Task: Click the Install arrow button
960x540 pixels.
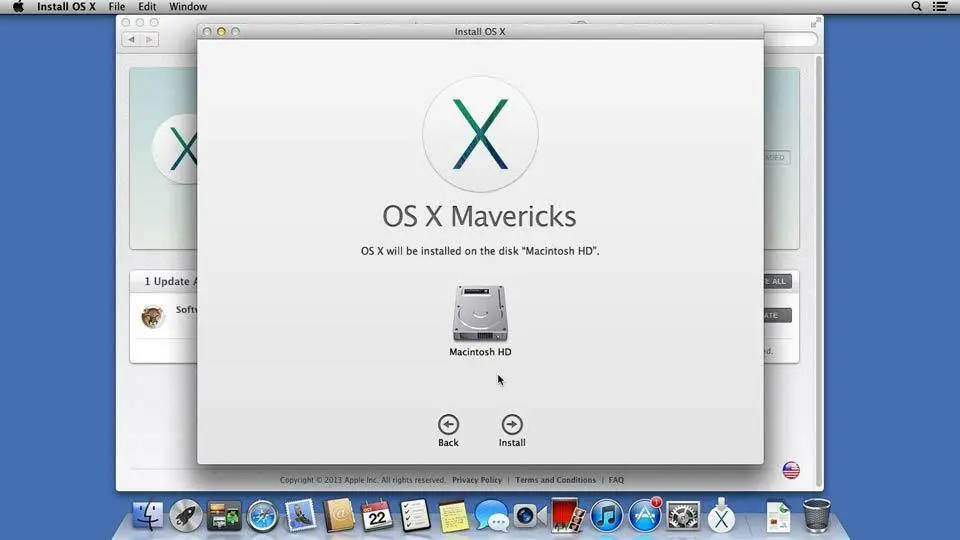Action: tap(512, 424)
